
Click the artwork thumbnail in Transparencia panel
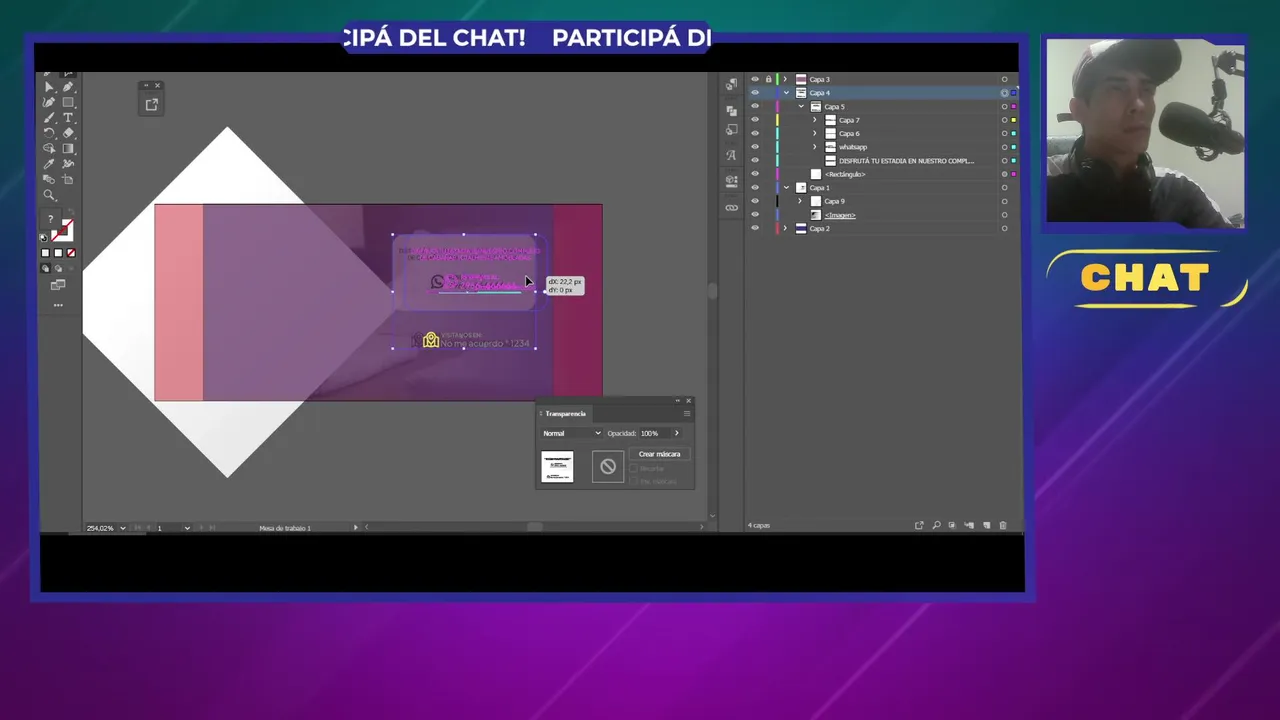click(557, 467)
